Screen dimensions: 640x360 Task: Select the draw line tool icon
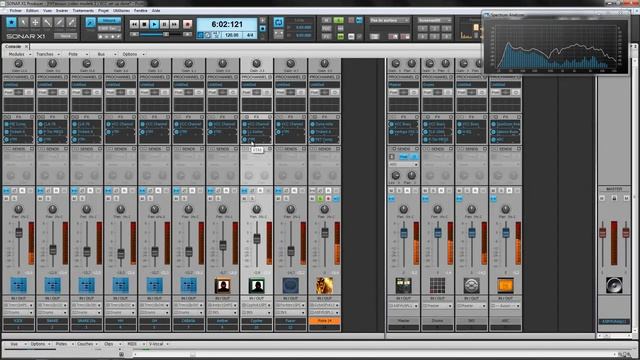tap(59, 22)
